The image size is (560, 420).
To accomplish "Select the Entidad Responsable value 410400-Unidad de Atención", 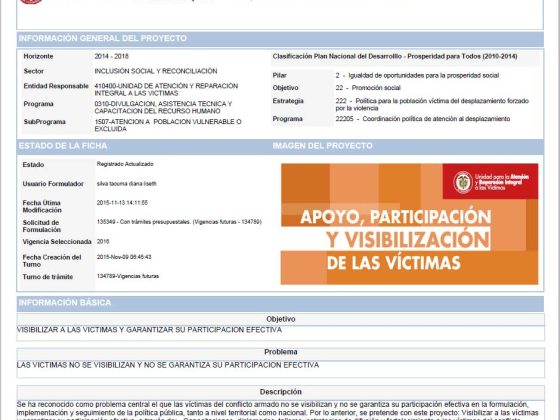I will (166, 90).
